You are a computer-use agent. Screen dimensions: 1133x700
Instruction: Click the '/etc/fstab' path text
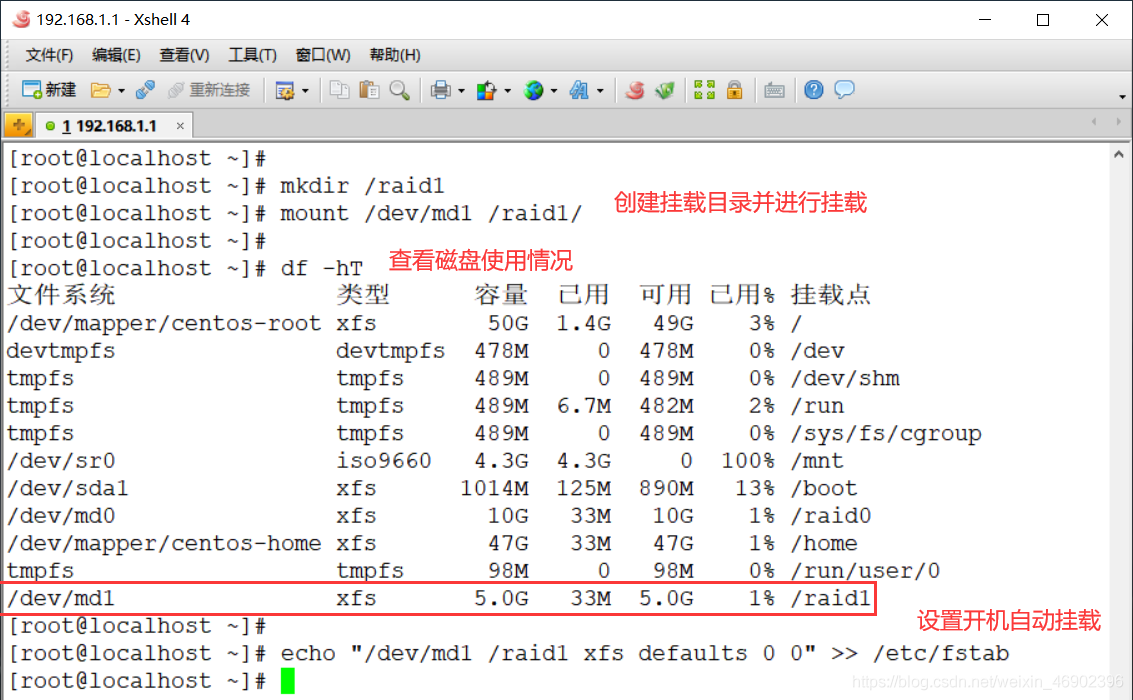tap(941, 653)
